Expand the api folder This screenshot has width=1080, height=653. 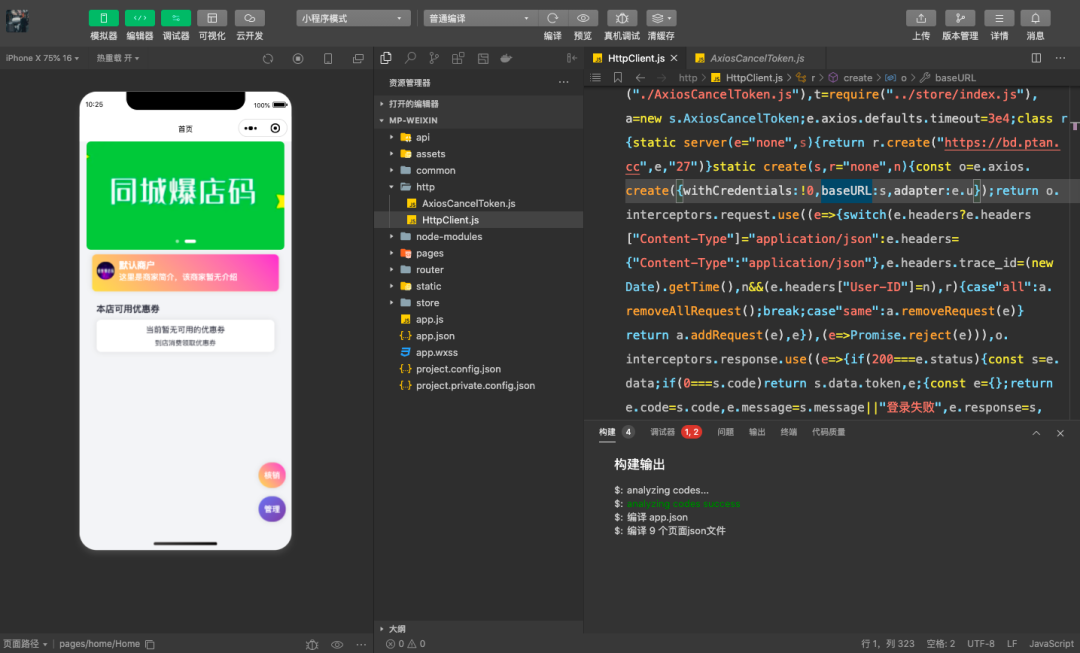click(x=479, y=137)
